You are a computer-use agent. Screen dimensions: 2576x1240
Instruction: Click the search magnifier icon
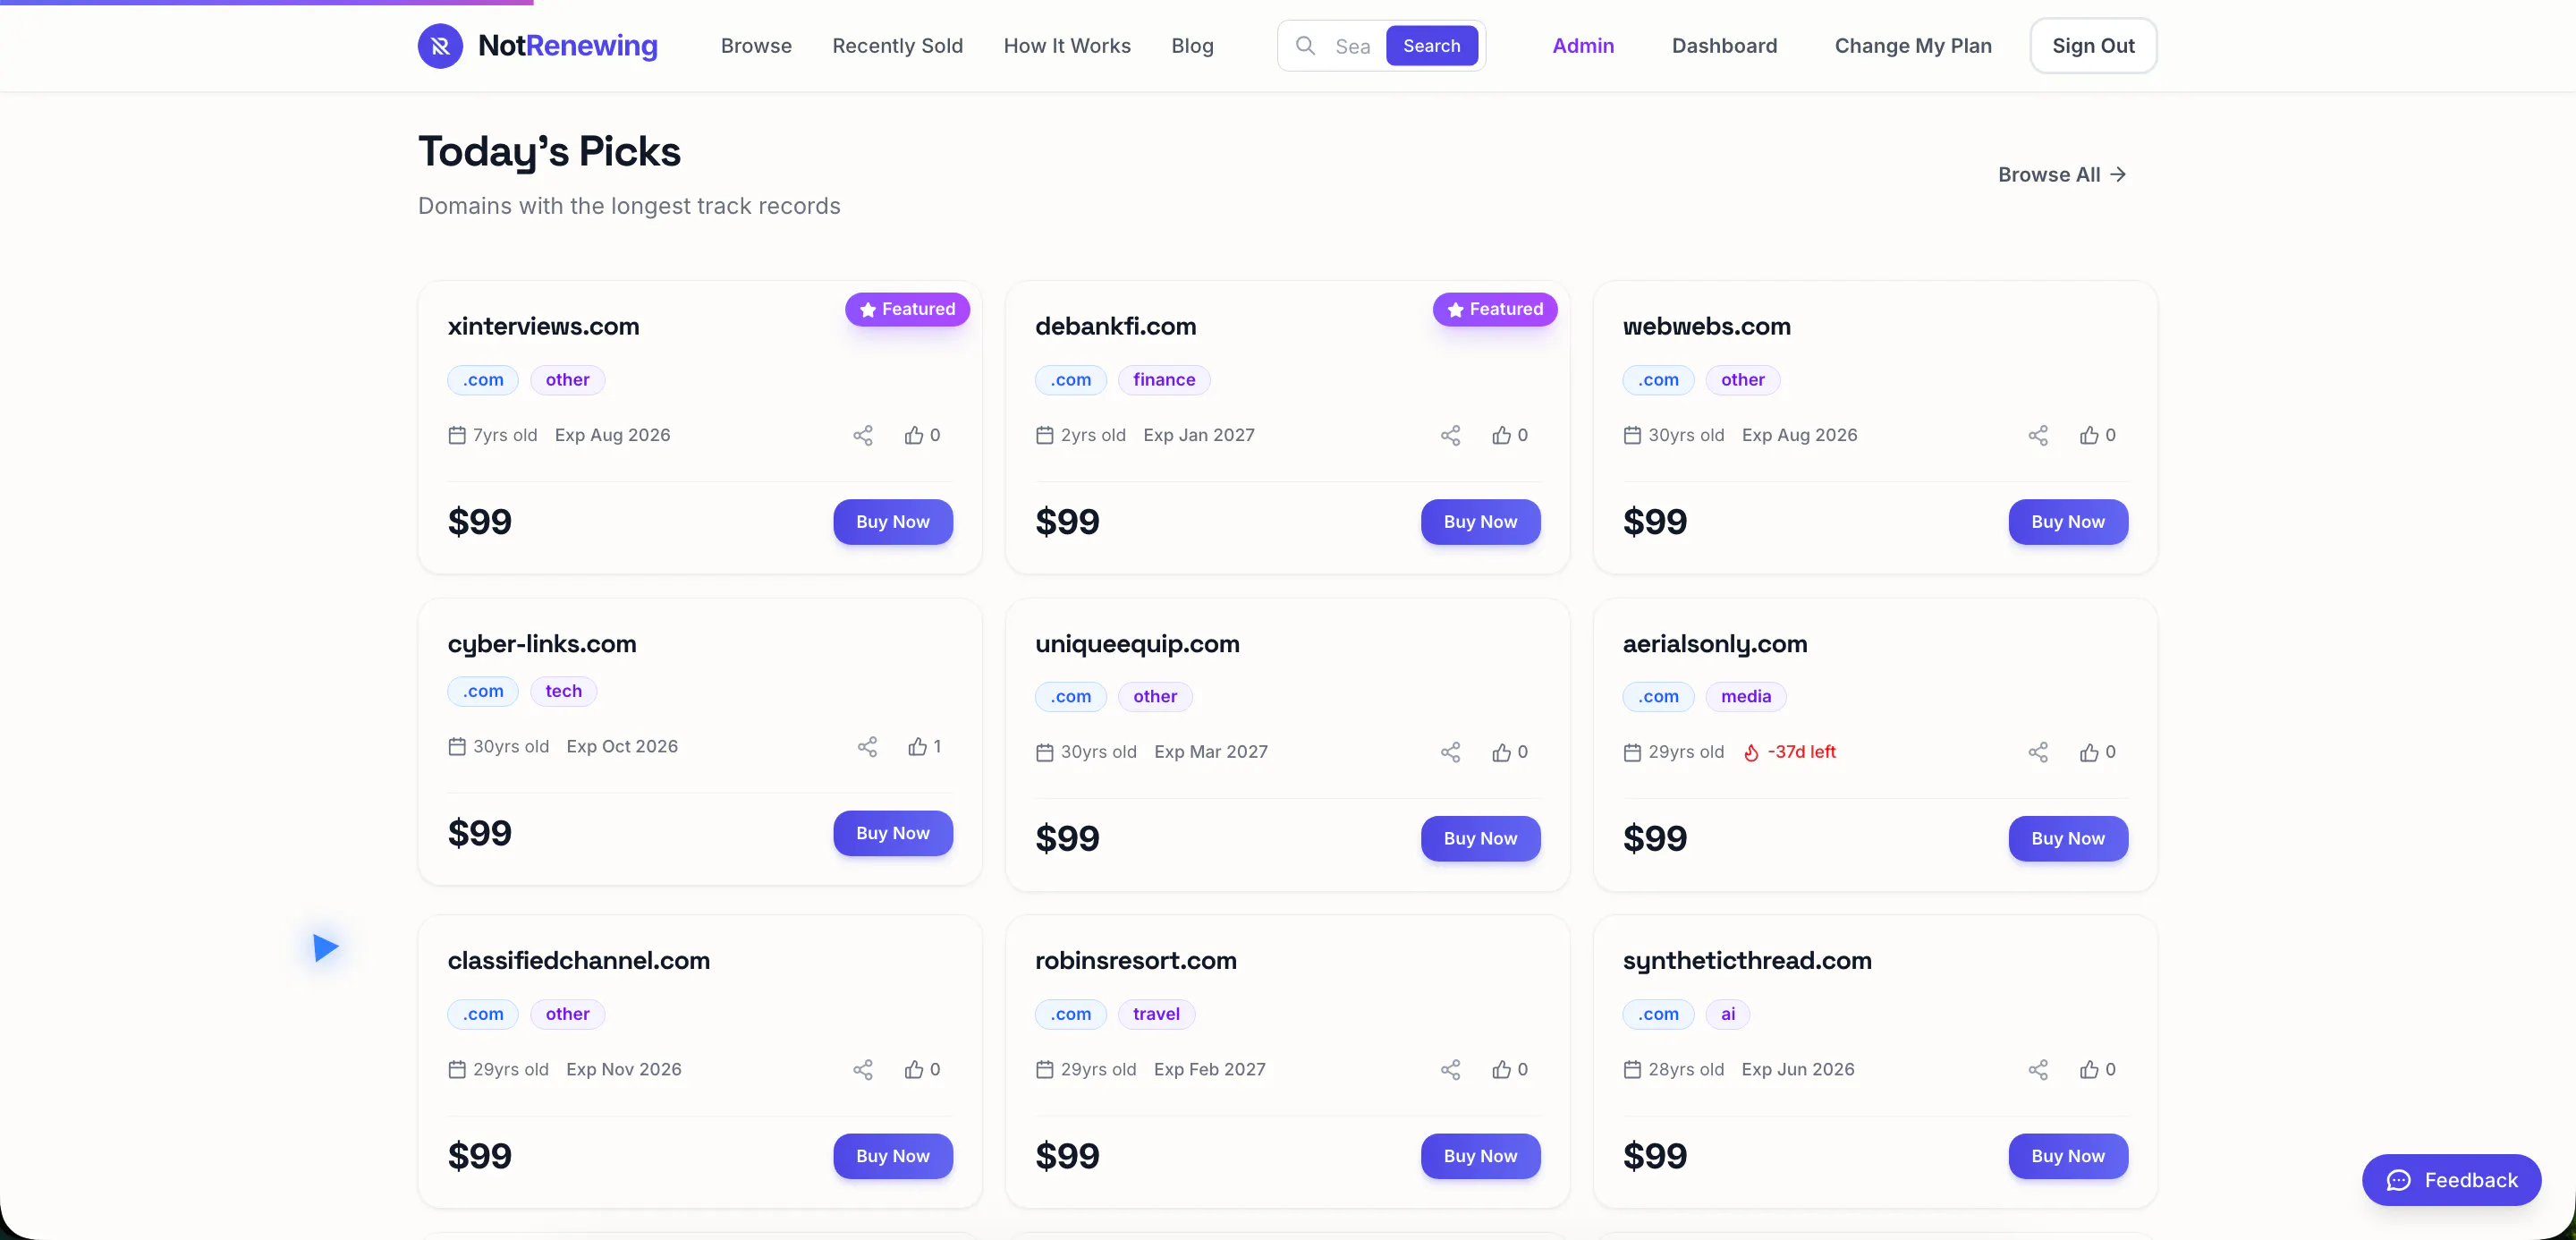pyautogui.click(x=1305, y=46)
